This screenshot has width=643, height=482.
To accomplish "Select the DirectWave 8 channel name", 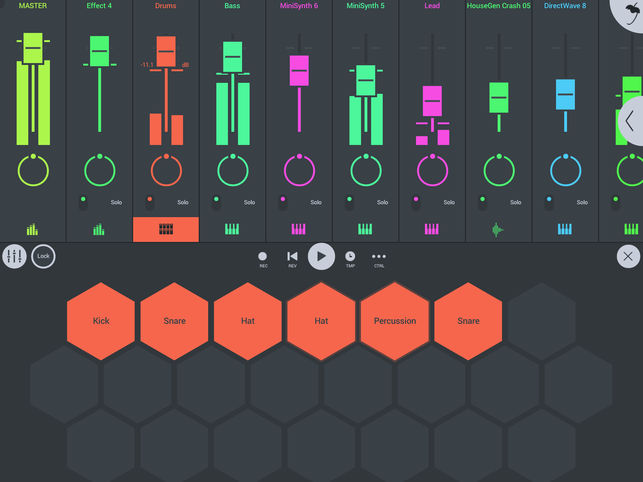I will coord(565,6).
